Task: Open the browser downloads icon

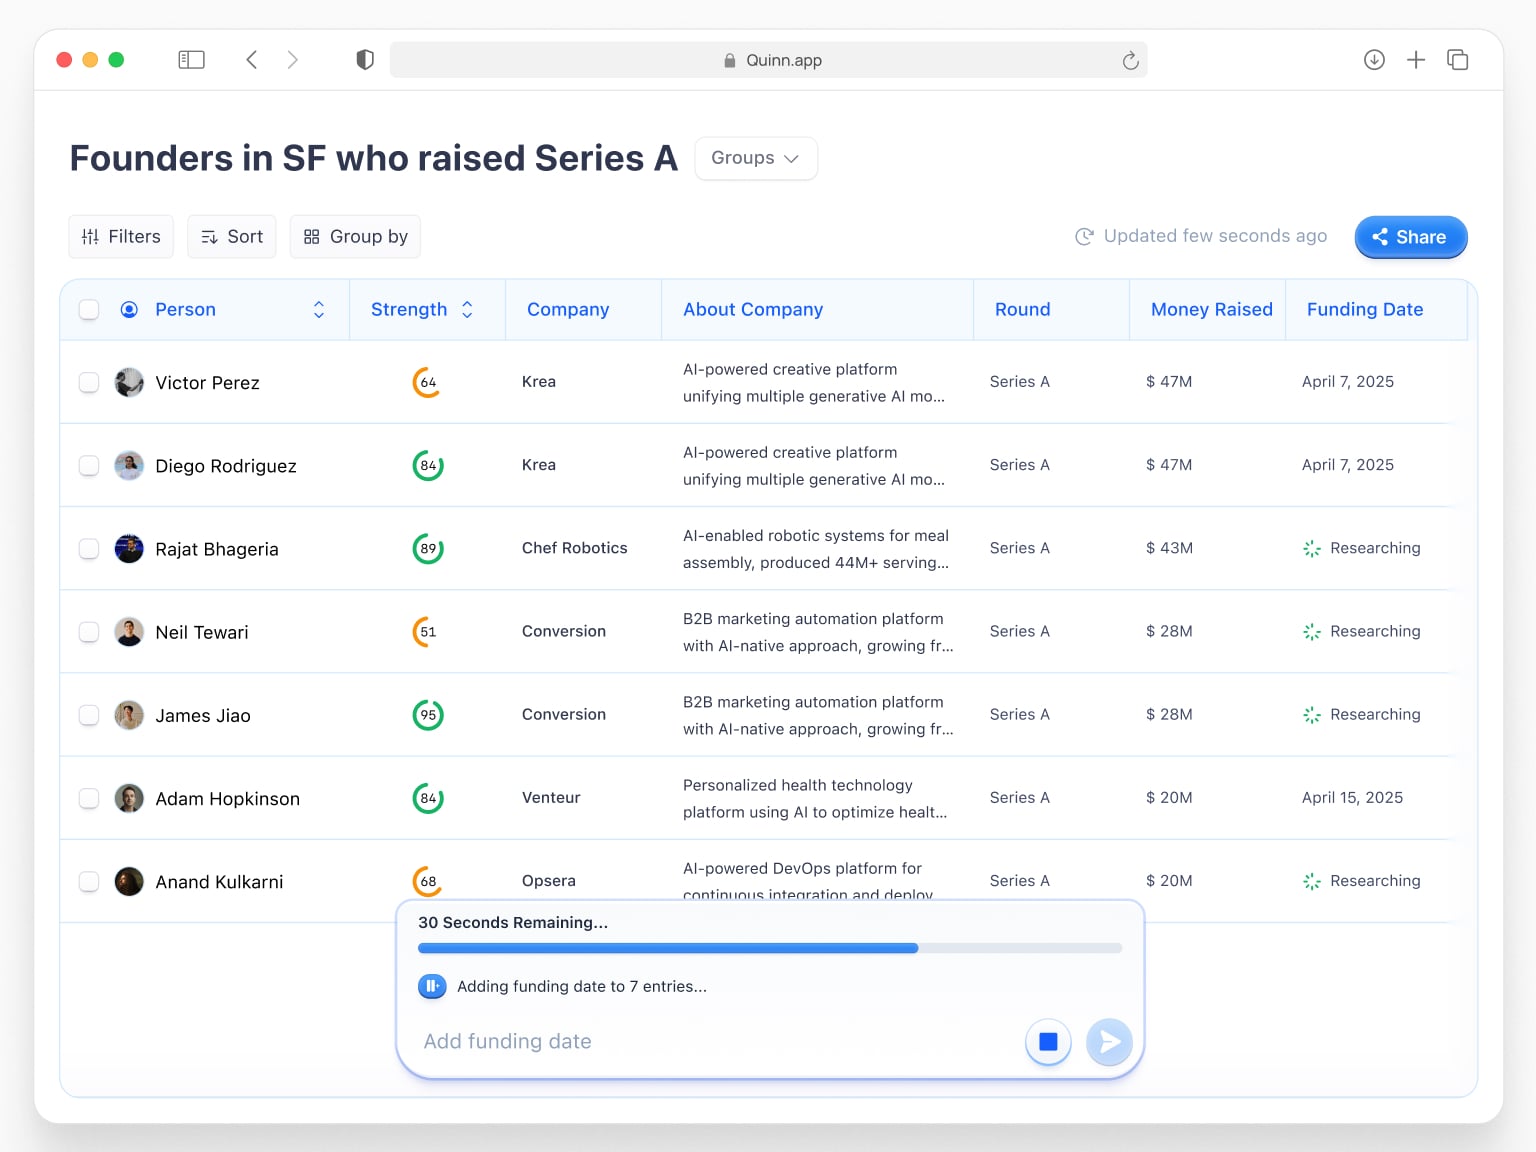Action: [x=1374, y=60]
